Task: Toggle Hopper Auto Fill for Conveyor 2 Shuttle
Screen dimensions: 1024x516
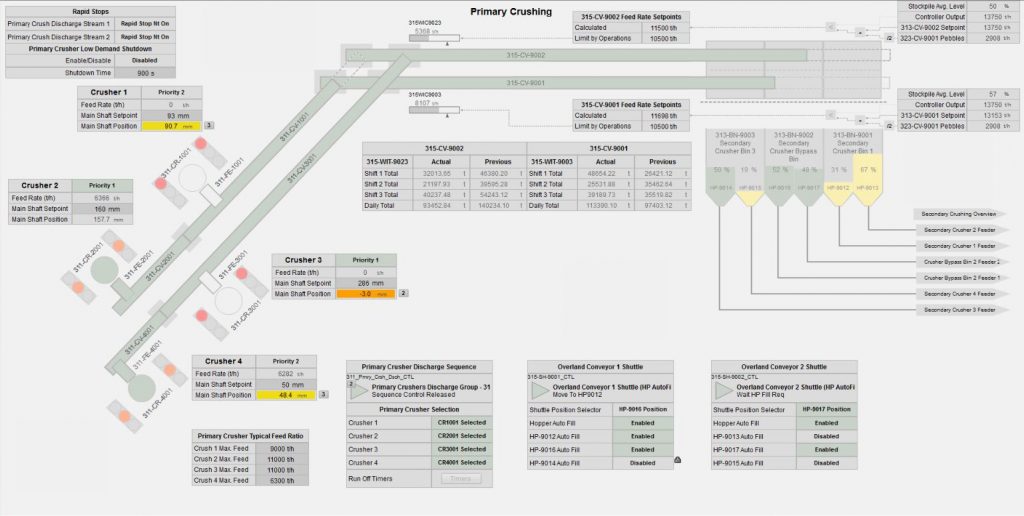Action: pyautogui.click(x=826, y=422)
